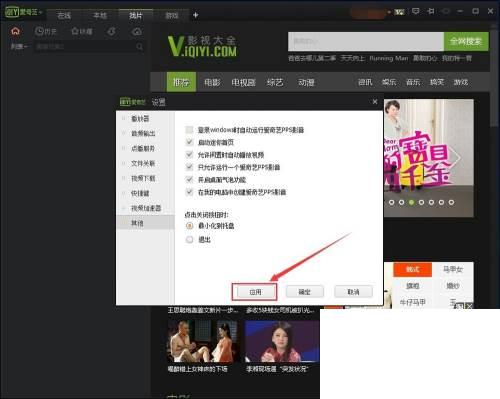Viewport: 500px width, 399px height.
Task: Switch to the 在线 tab
Action: pyautogui.click(x=64, y=15)
